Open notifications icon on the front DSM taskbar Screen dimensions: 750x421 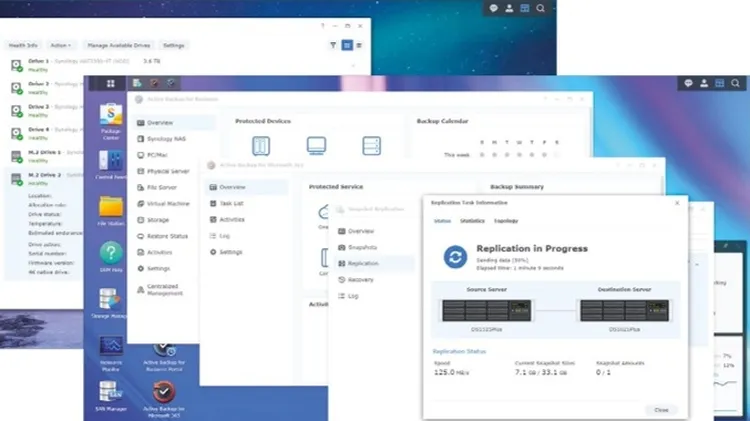(688, 83)
